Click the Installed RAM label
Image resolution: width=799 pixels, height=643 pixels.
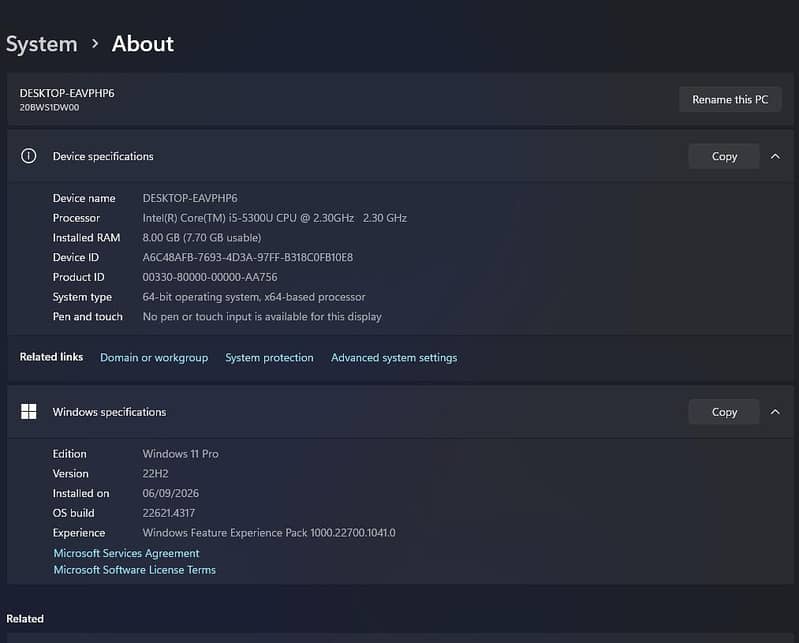(x=87, y=237)
